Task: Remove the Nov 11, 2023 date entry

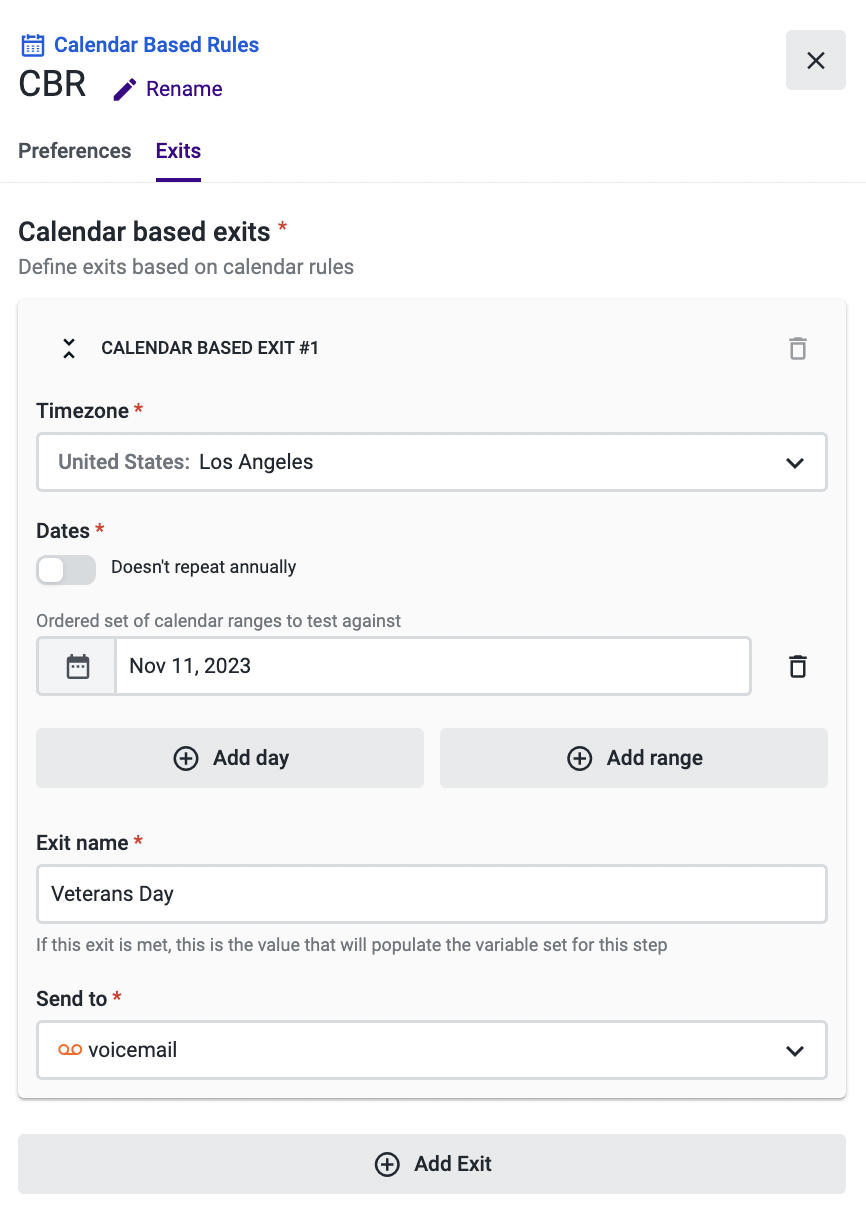Action: click(x=797, y=666)
